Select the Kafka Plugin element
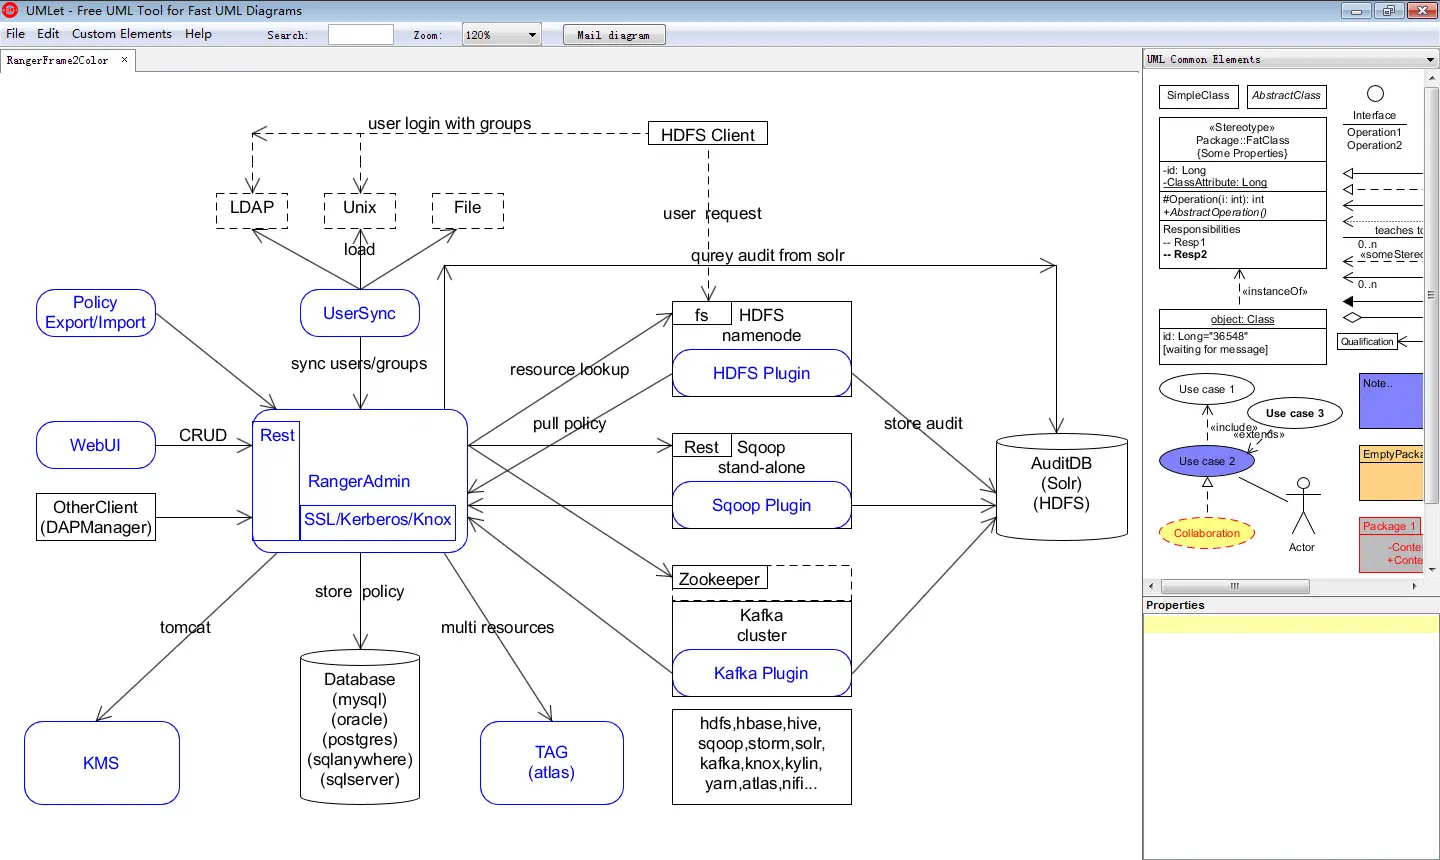 [x=762, y=673]
